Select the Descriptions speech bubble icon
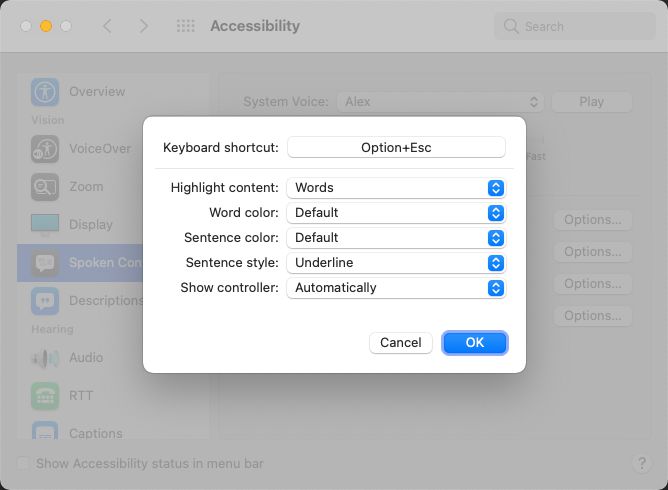This screenshot has height=490, width=668. pyautogui.click(x=45, y=300)
